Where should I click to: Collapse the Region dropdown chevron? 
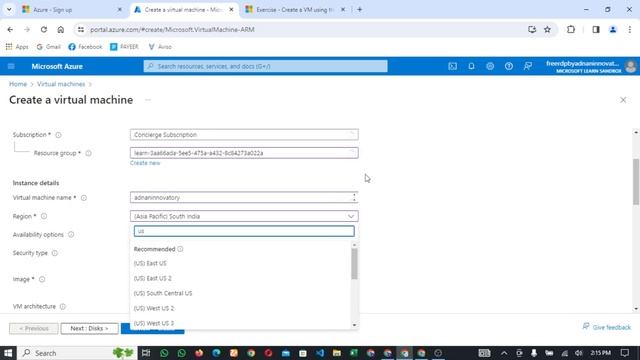(x=351, y=216)
